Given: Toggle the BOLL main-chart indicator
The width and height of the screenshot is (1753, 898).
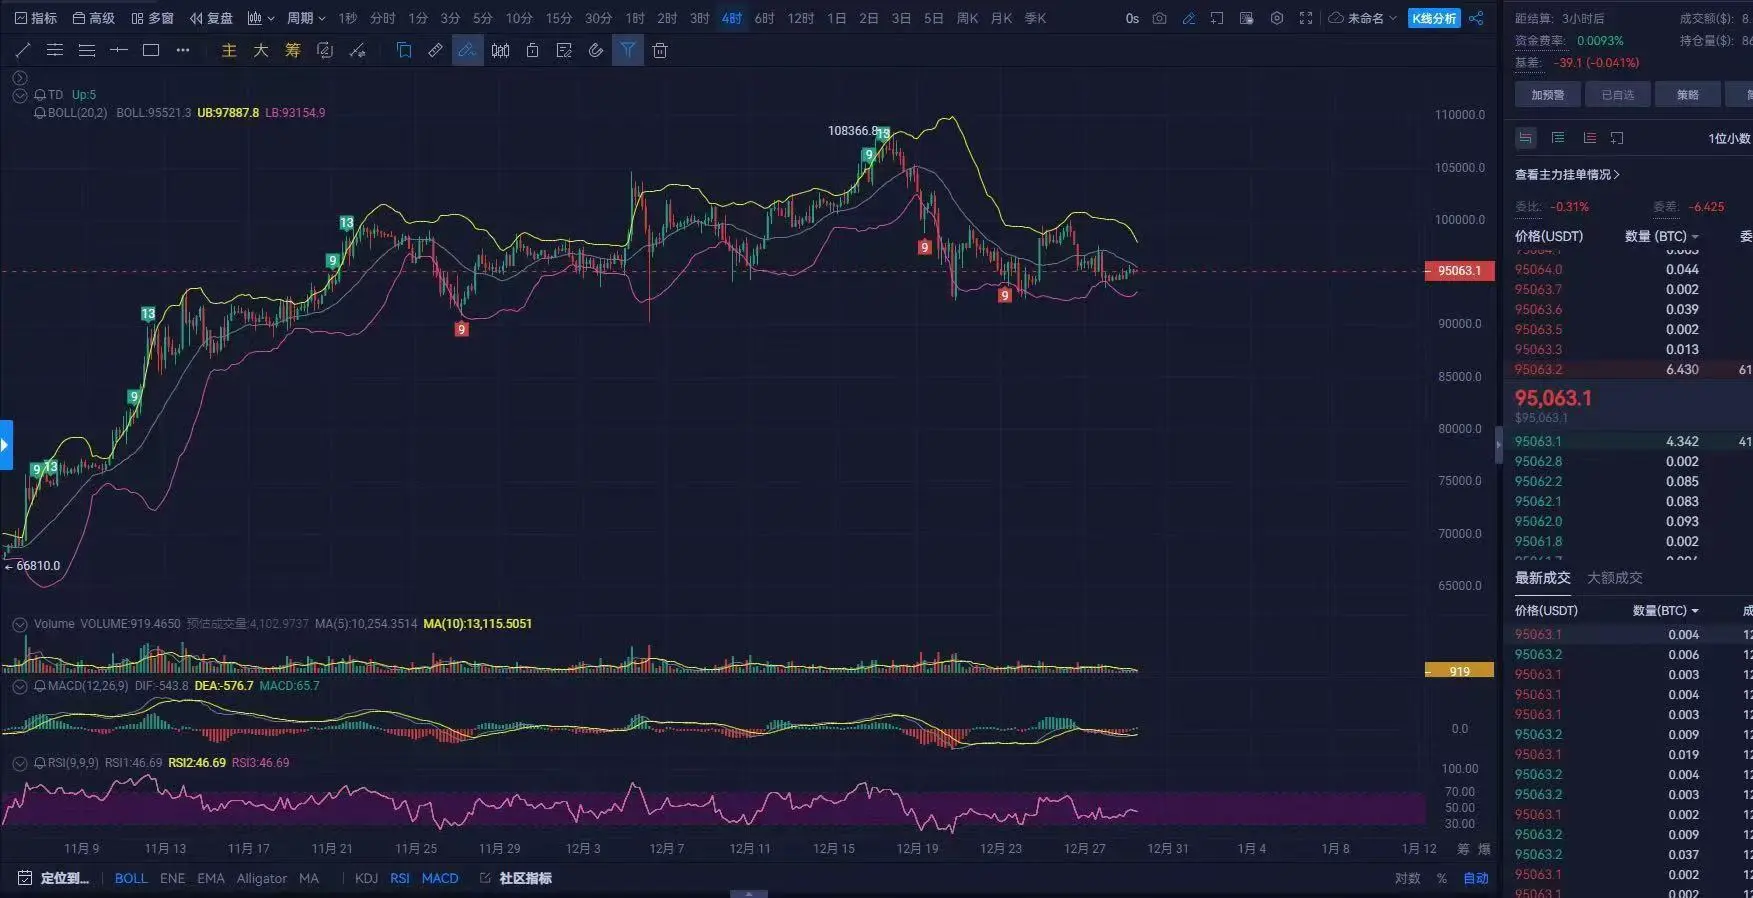Looking at the screenshot, I should point(131,878).
